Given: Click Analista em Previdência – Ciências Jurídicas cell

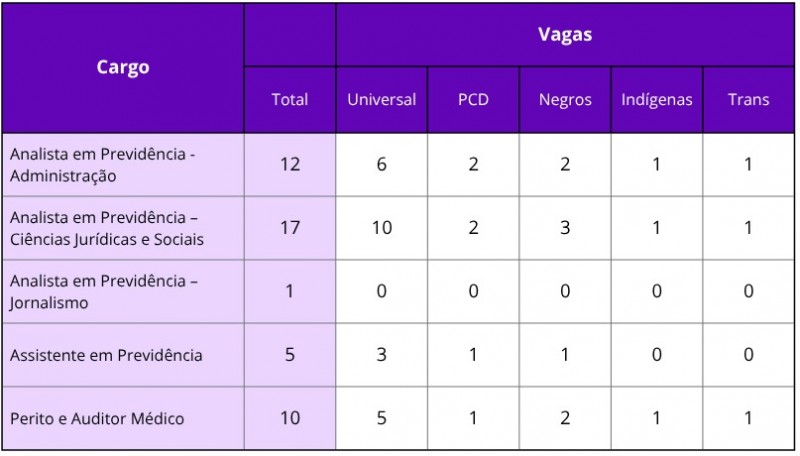Looking at the screenshot, I should (x=106, y=228).
